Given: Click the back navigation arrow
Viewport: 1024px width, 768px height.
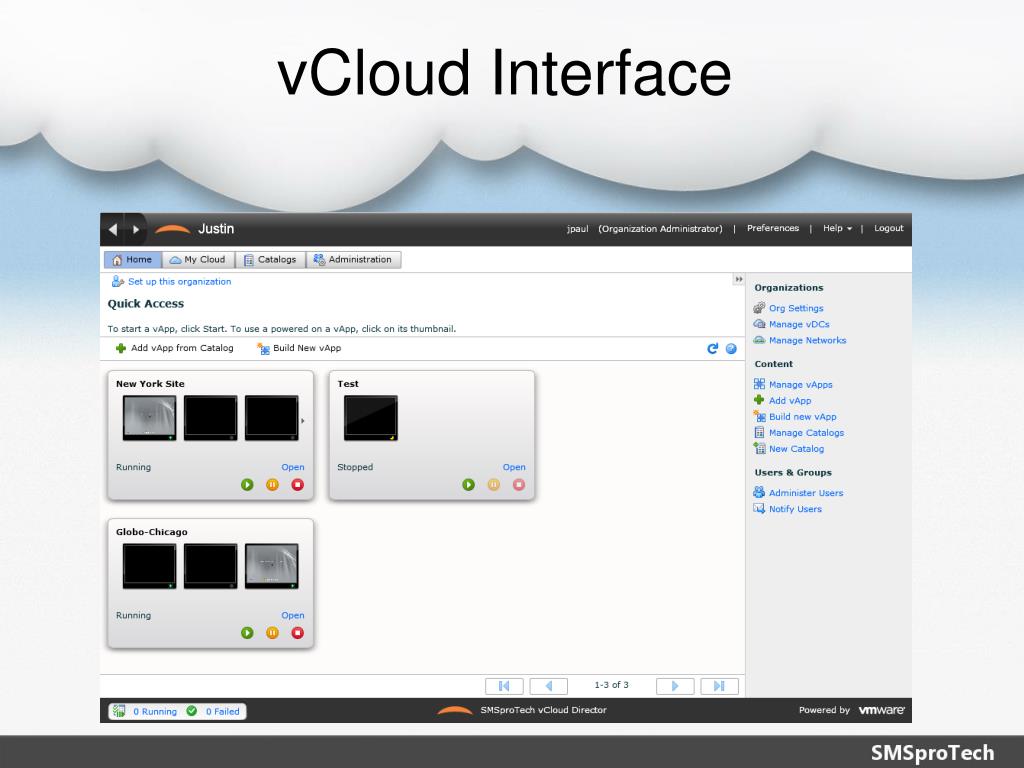Looking at the screenshot, I should coord(113,229).
